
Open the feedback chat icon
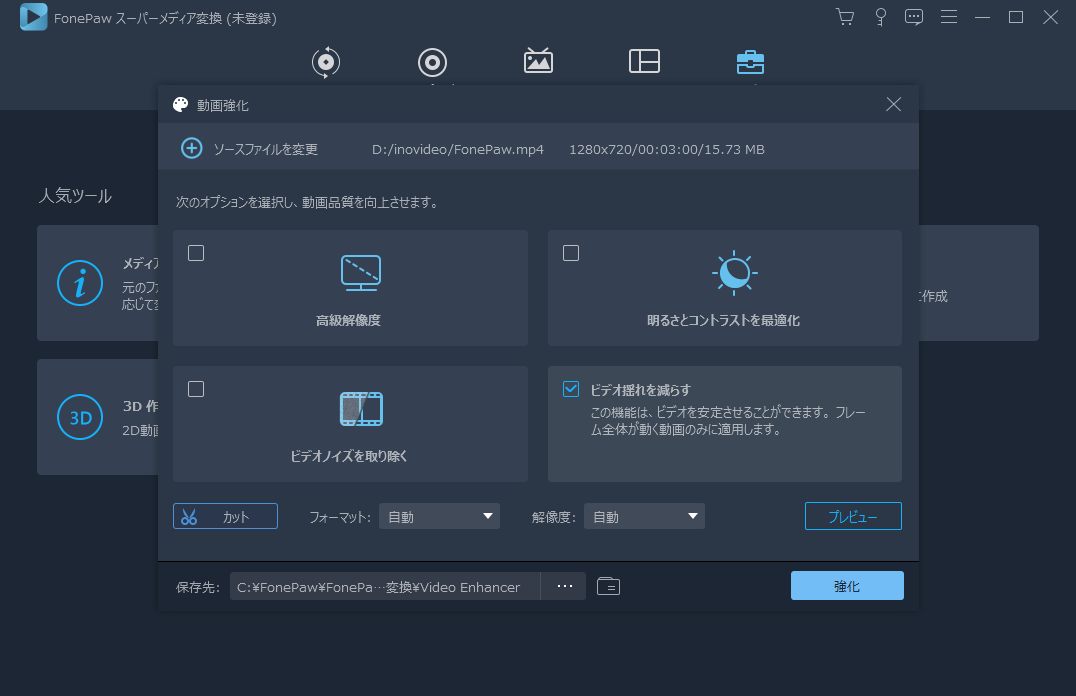914,17
